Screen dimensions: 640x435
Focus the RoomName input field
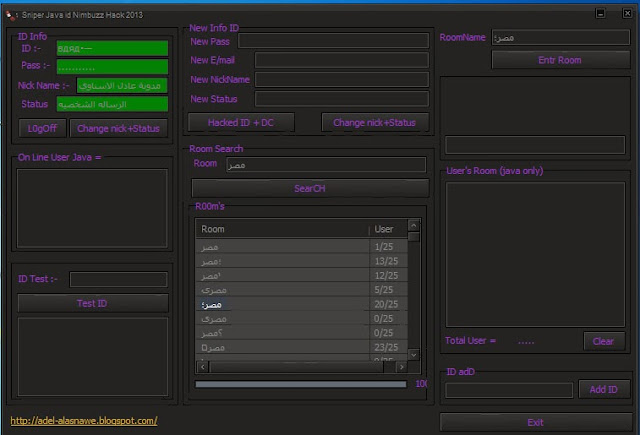[561, 38]
